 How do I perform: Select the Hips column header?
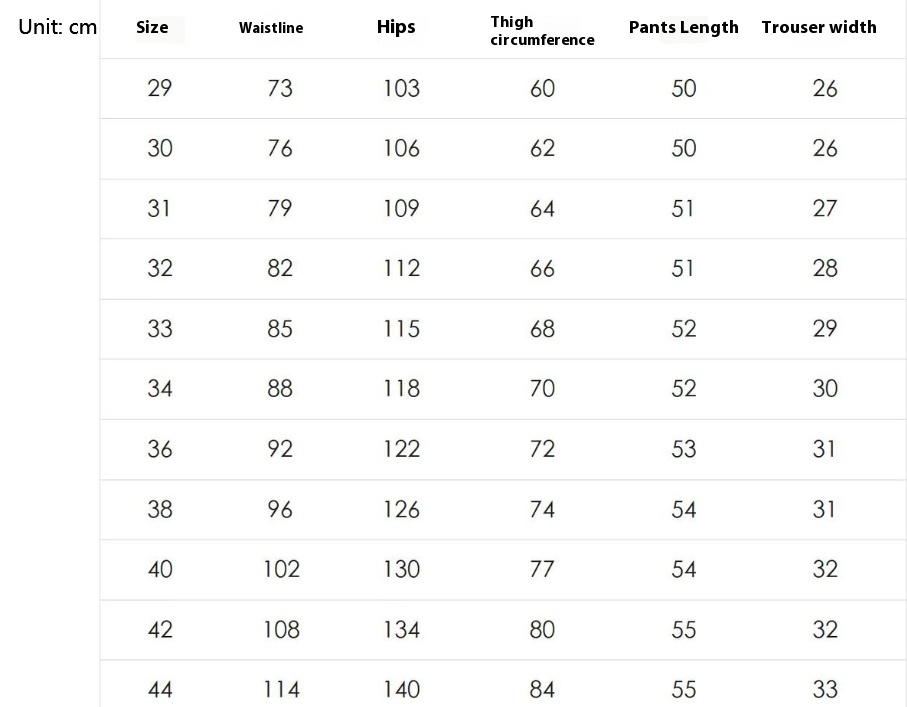[396, 27]
